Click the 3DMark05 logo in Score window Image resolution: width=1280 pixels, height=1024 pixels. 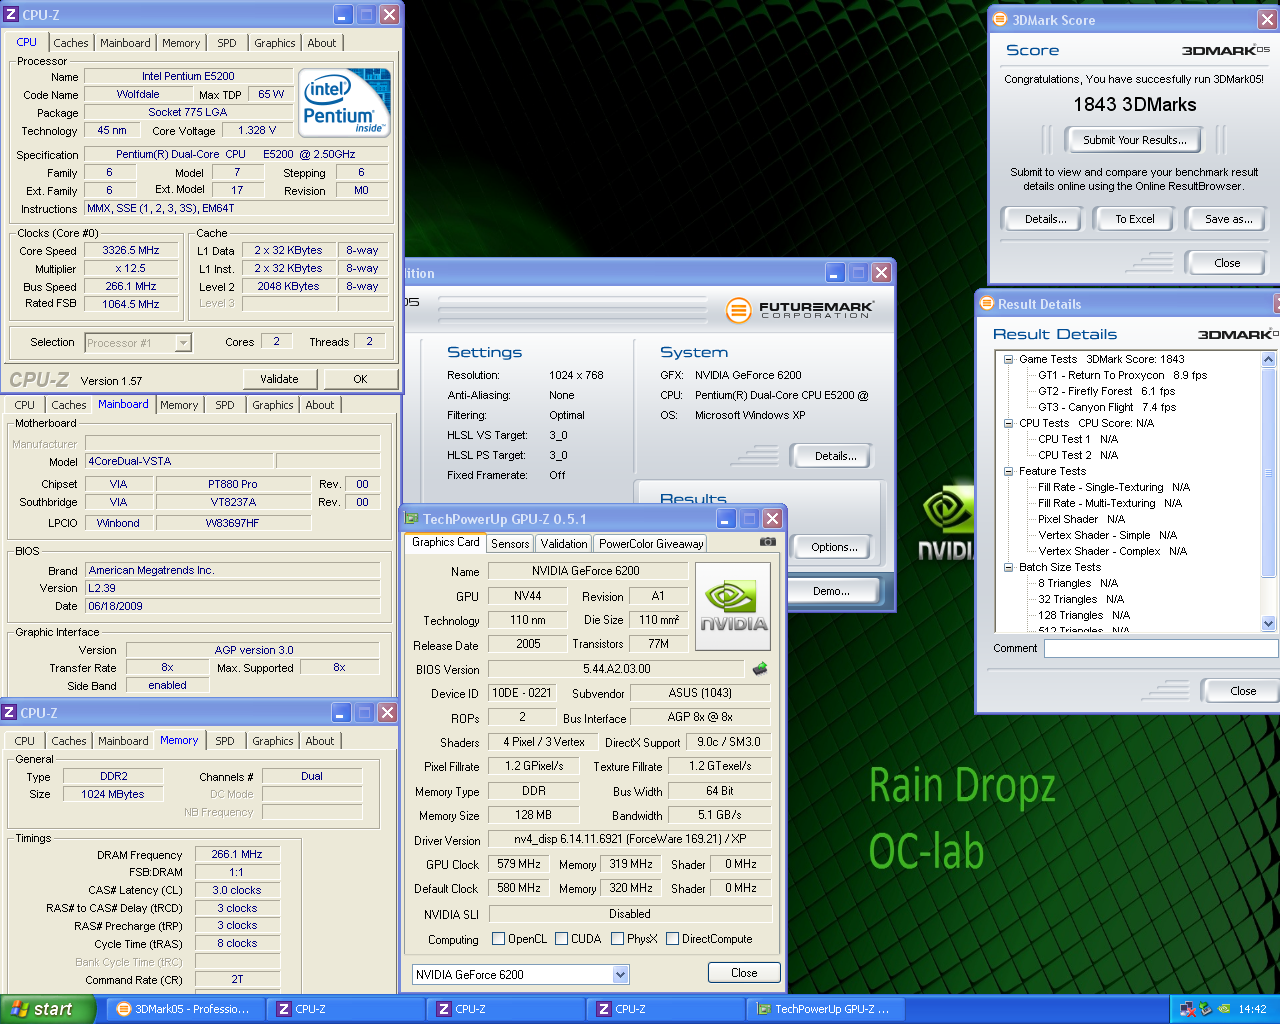(1225, 50)
